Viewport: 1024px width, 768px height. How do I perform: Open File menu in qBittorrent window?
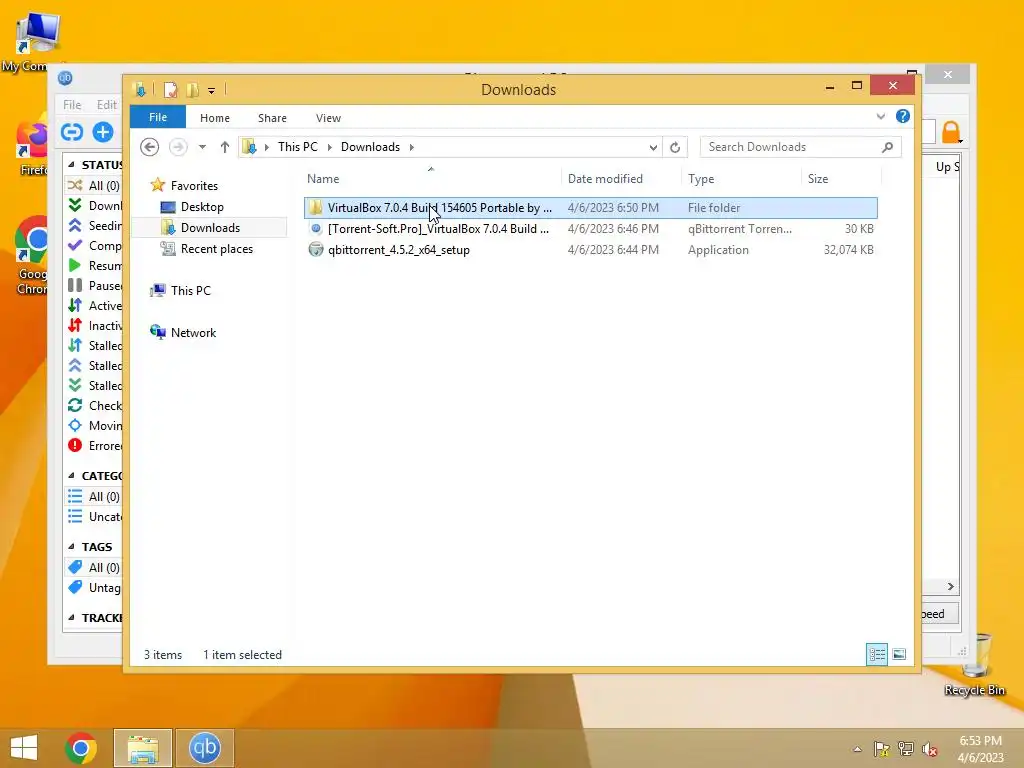pos(72,104)
